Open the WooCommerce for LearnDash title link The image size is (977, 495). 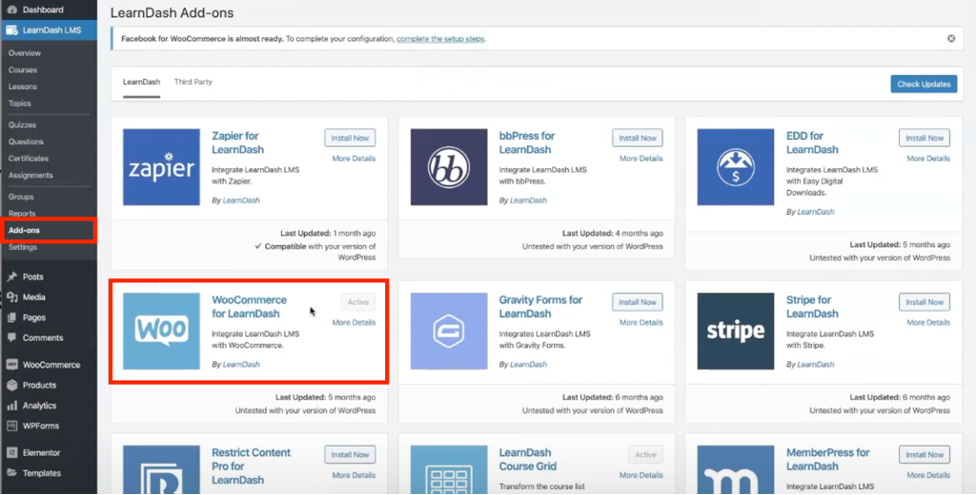[x=249, y=307]
